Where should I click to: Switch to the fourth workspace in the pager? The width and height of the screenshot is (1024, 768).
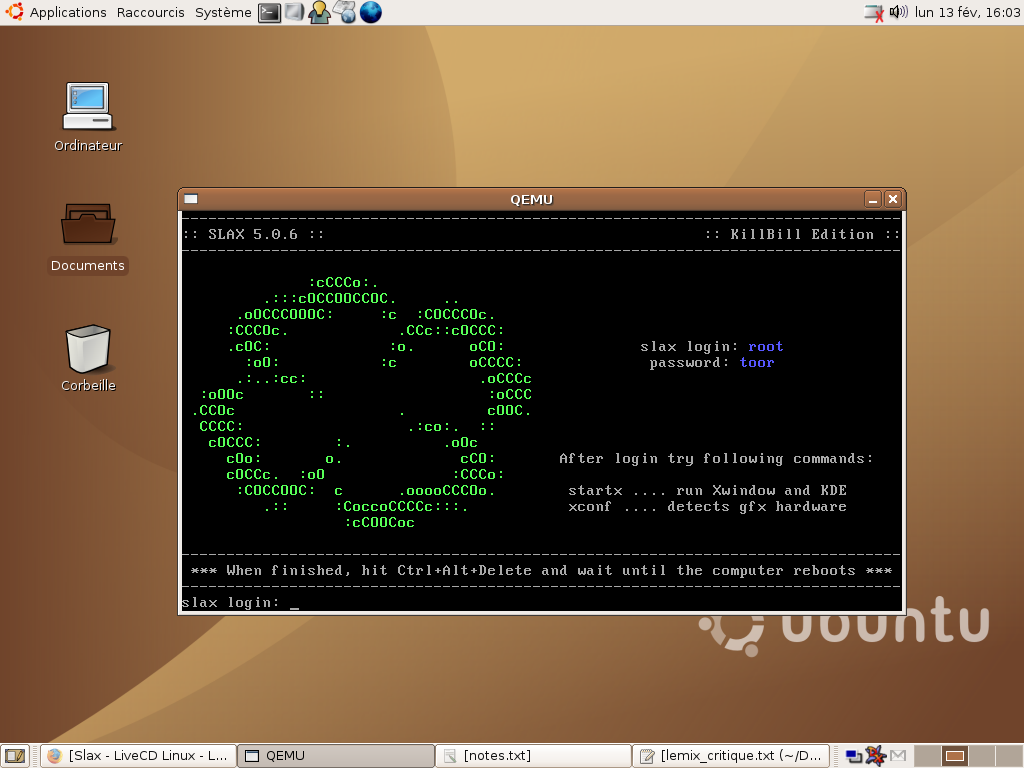1009,756
